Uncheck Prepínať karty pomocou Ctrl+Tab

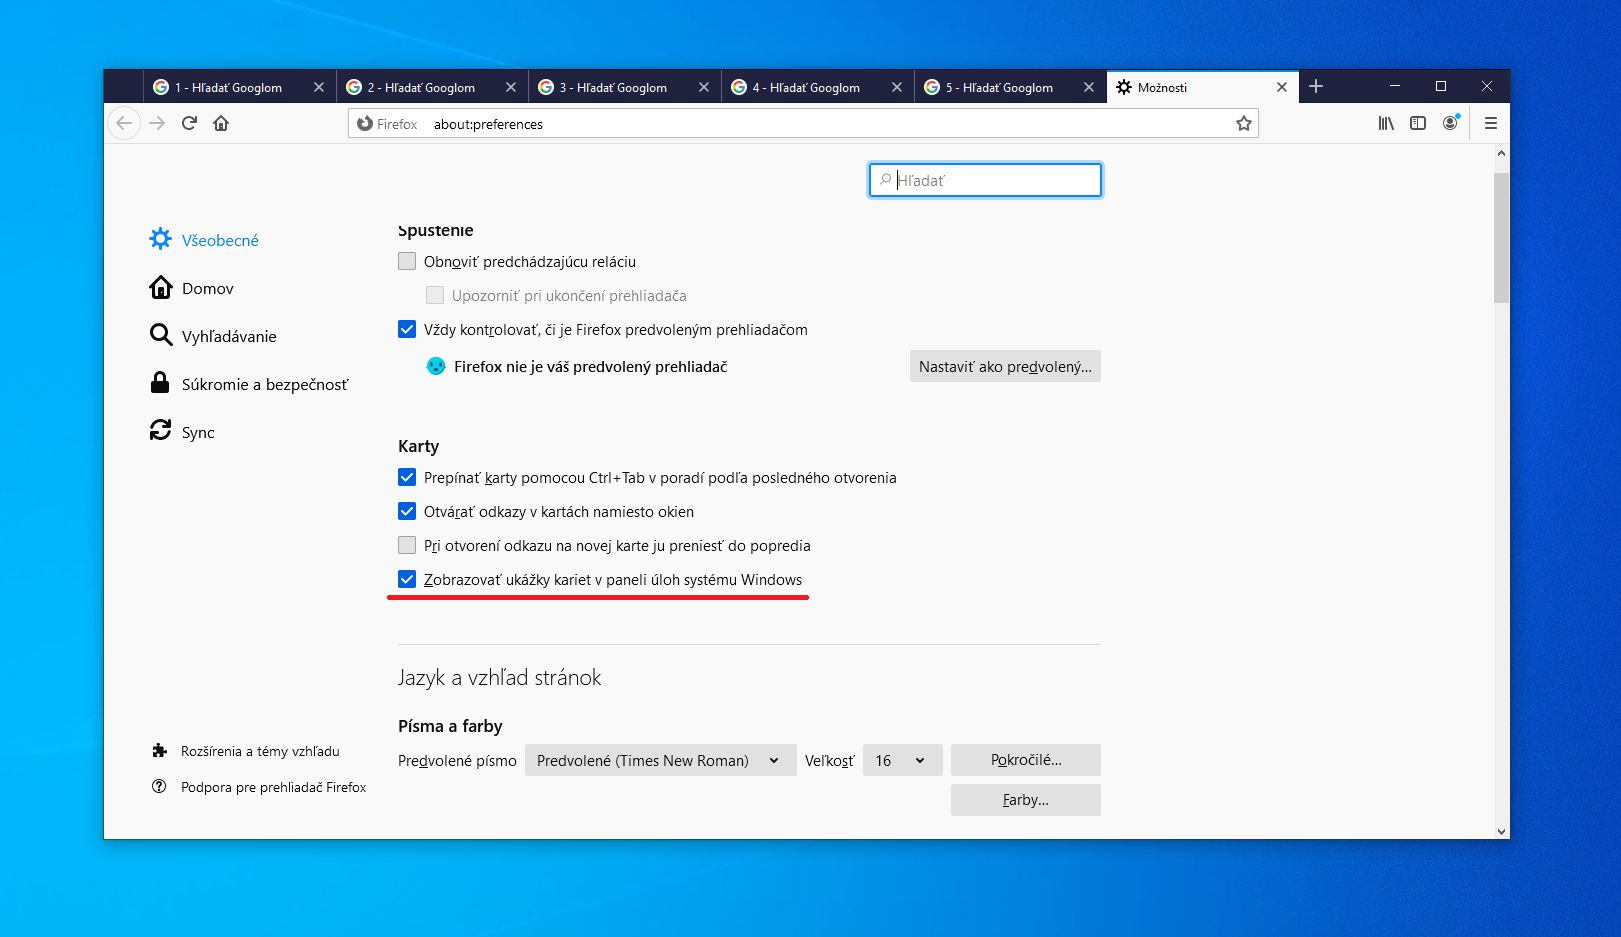coord(407,477)
